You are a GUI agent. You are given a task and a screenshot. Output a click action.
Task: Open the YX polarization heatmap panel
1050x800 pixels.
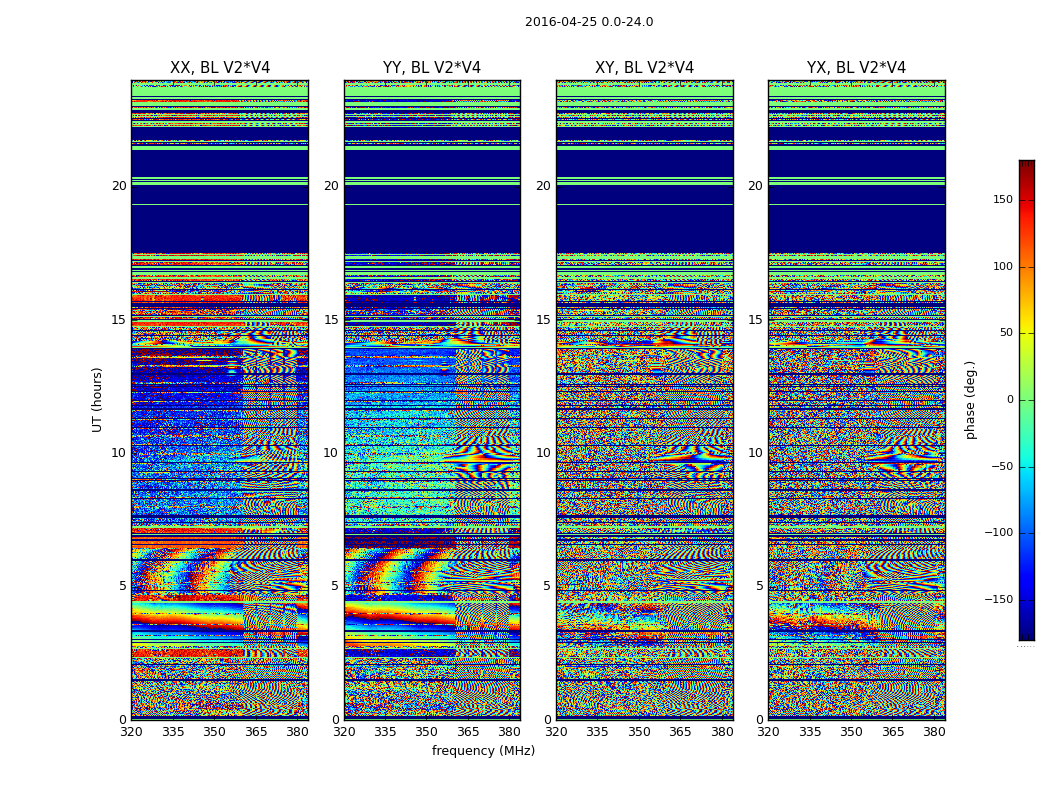856,400
